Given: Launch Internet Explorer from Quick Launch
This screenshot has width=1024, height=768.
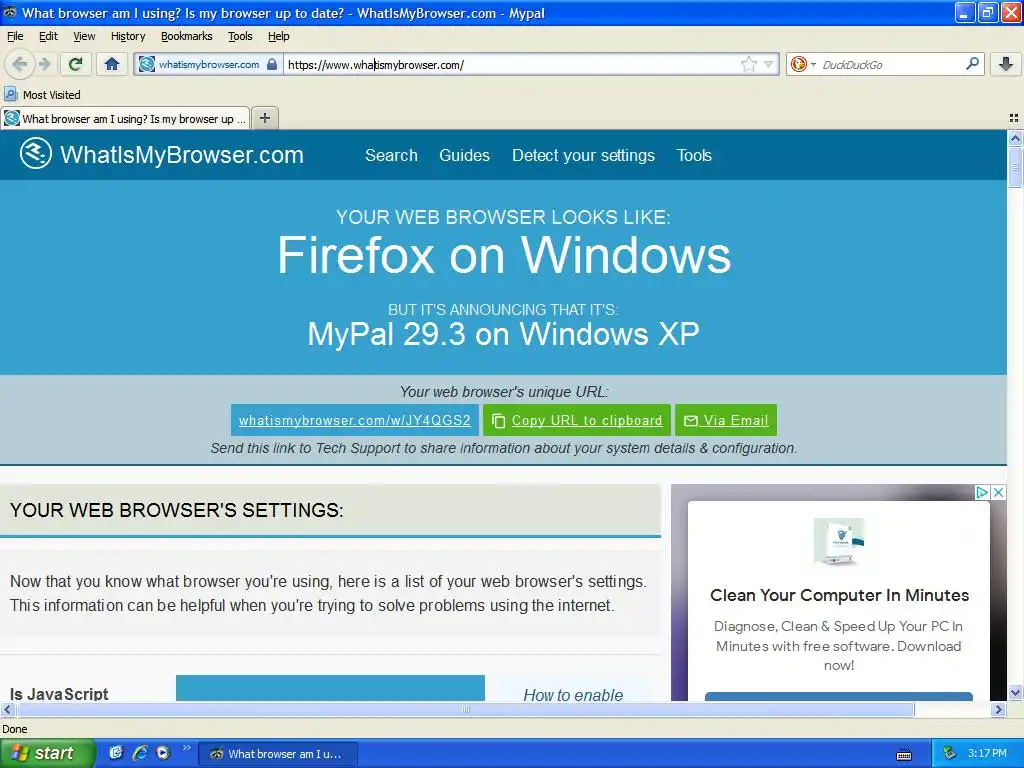Looking at the screenshot, I should coord(140,753).
